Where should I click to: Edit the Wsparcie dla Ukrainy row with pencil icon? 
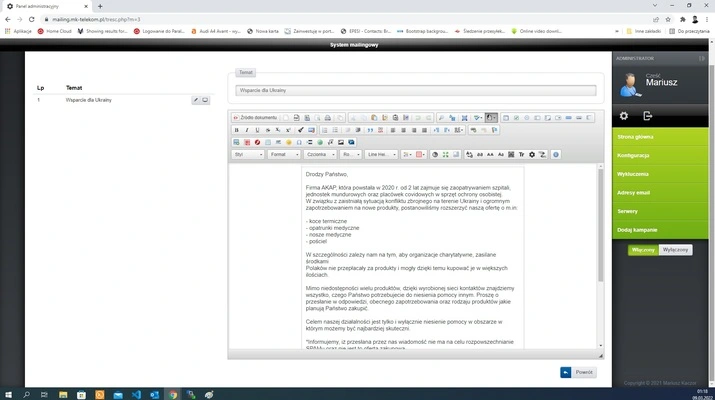196,100
